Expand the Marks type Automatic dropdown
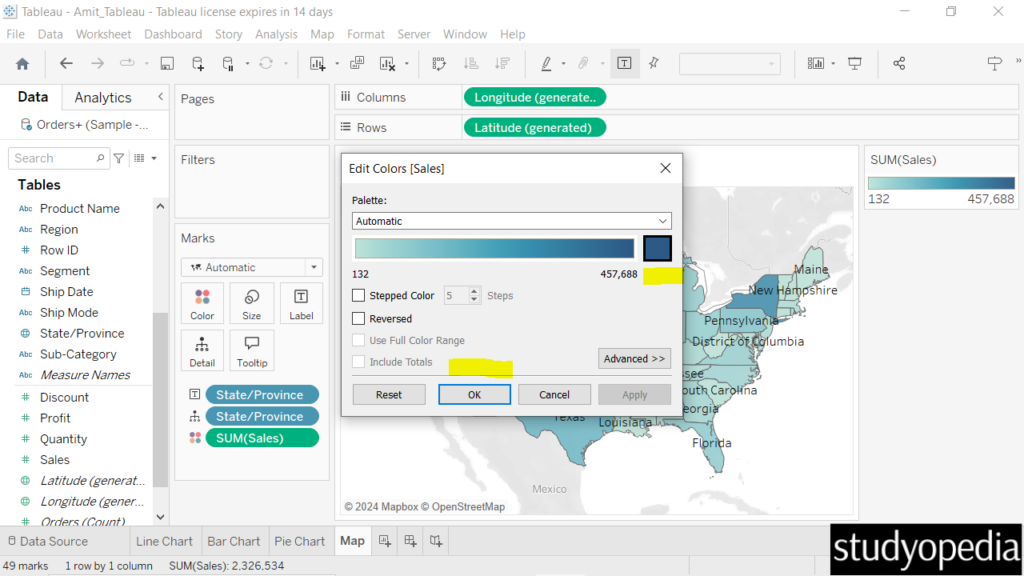The width and height of the screenshot is (1024, 576). (251, 268)
